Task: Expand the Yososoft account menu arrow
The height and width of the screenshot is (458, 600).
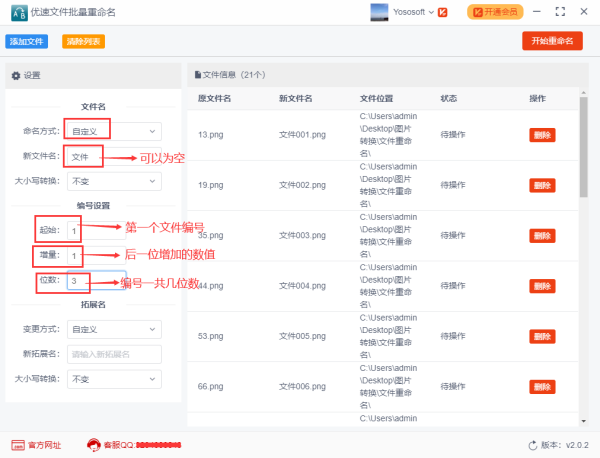Action: point(429,12)
